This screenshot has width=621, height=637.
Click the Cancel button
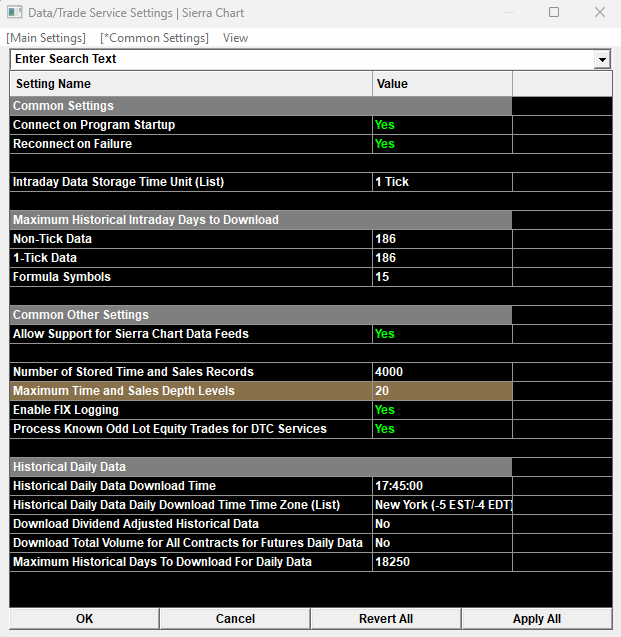click(x=235, y=619)
